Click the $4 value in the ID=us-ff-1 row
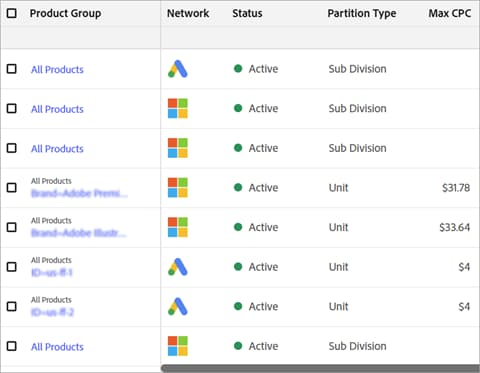This screenshot has width=480, height=373. click(464, 267)
